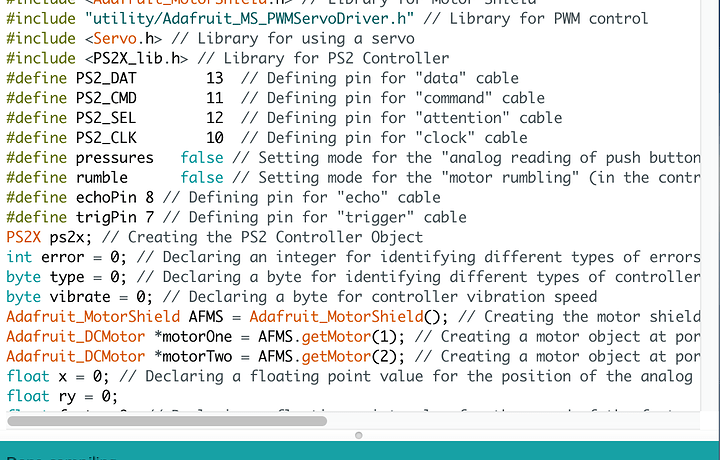This screenshot has width=720, height=460.
Task: Click "getMotor" on the motorTwo line
Action: [336, 356]
